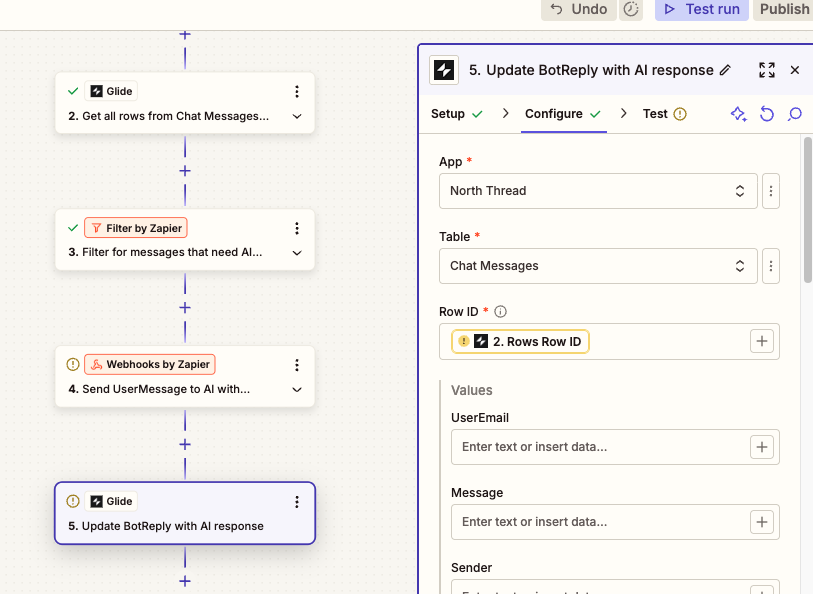Click the plus button in Row ID field
813x594 pixels.
762,341
